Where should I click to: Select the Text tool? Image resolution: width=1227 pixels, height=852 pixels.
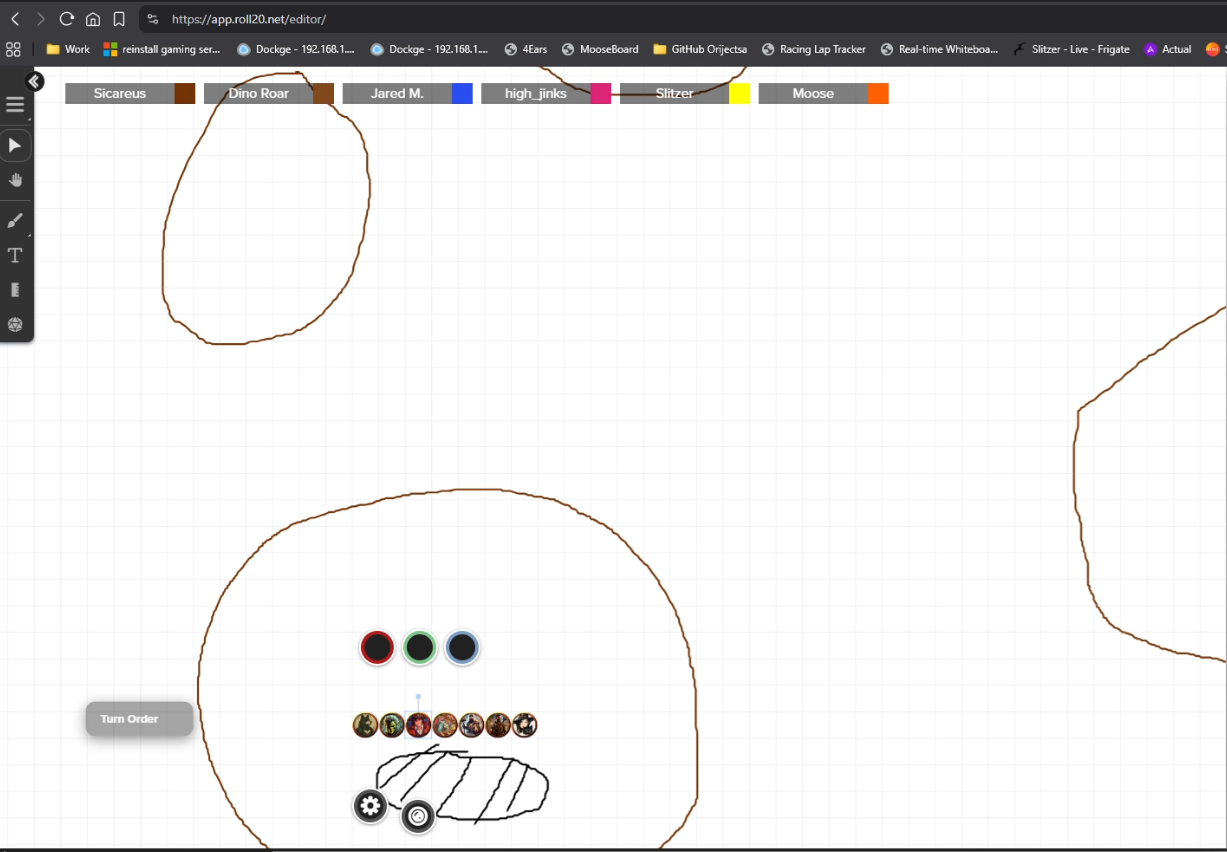pyautogui.click(x=15, y=256)
